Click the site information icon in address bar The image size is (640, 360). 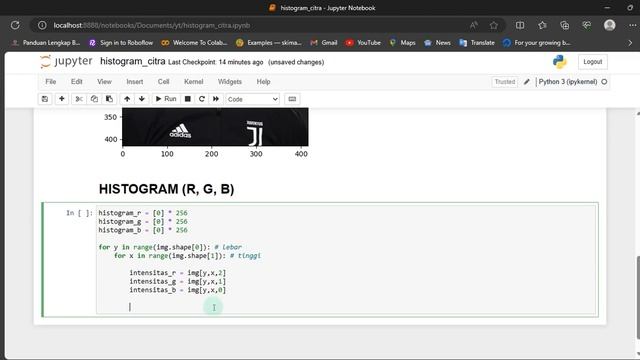(42, 25)
